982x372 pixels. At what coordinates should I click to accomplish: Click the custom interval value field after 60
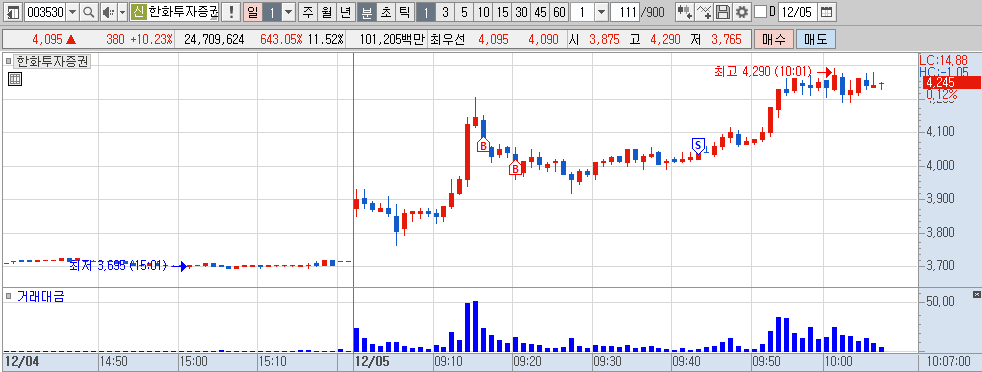coord(582,12)
